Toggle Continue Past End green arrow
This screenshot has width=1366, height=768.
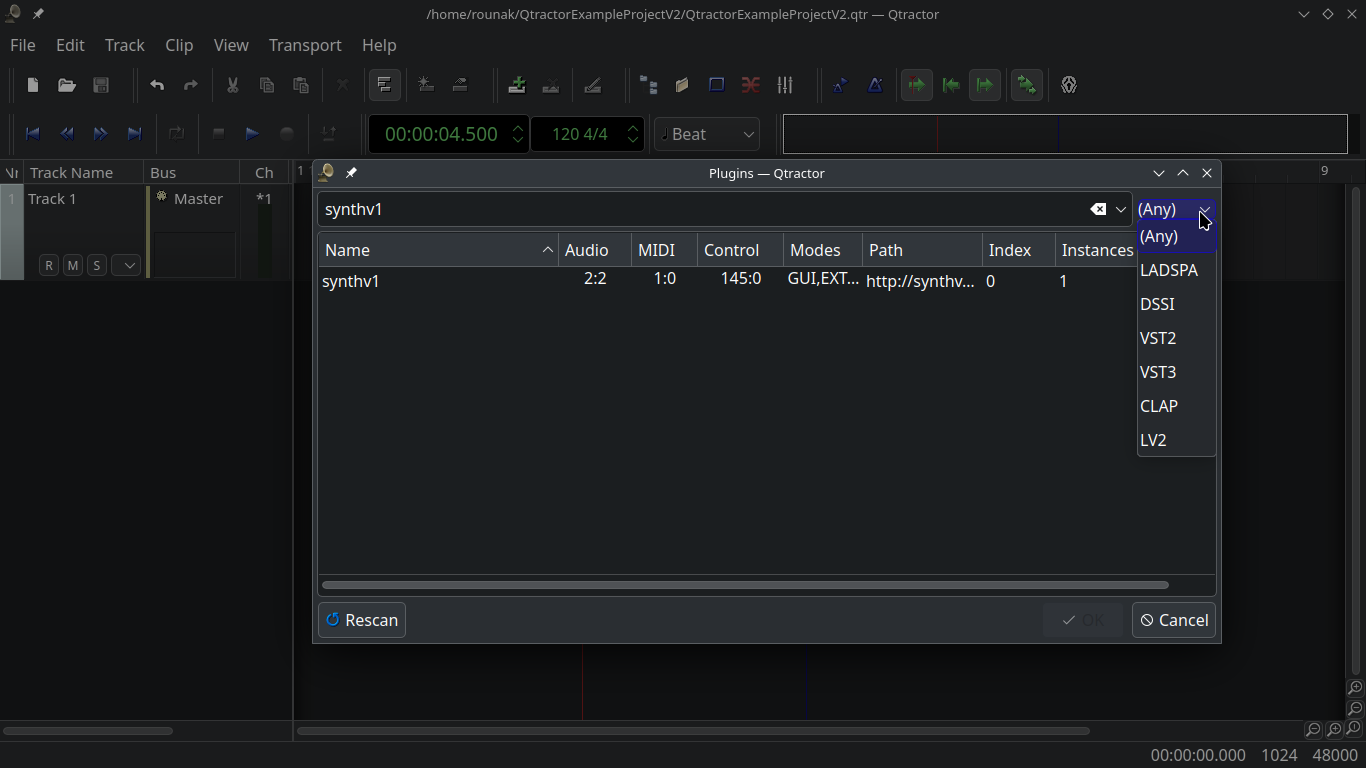pos(984,85)
